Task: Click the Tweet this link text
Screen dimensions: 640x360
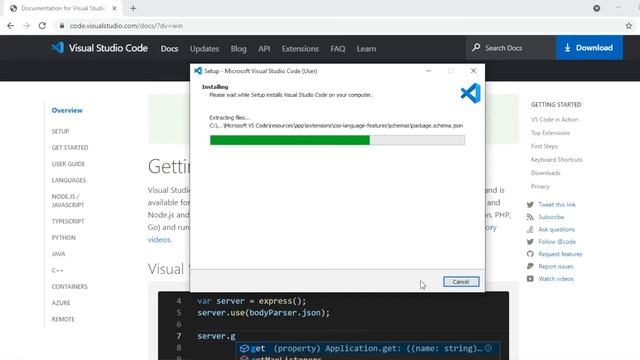Action: (557, 204)
